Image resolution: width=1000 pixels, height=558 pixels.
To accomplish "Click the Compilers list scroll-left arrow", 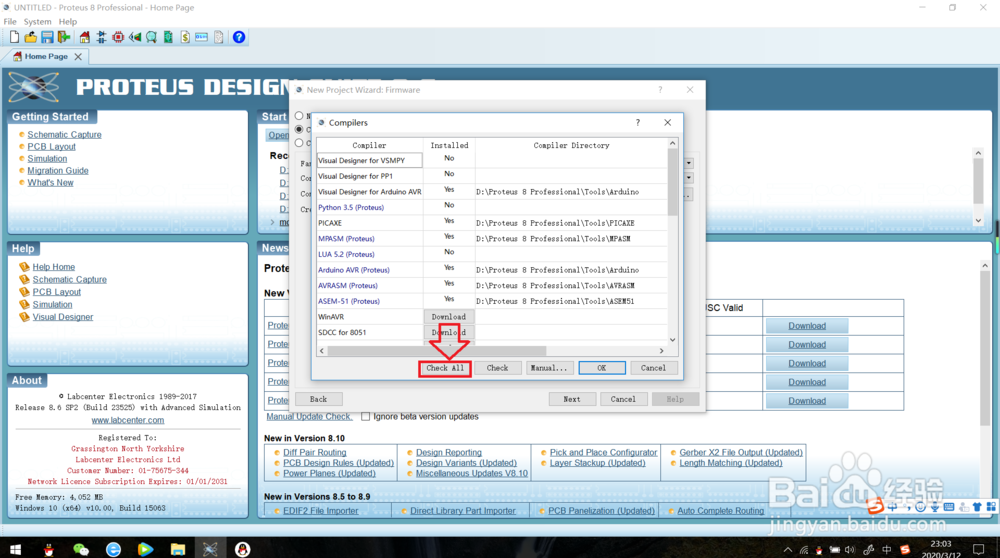I will 322,351.
